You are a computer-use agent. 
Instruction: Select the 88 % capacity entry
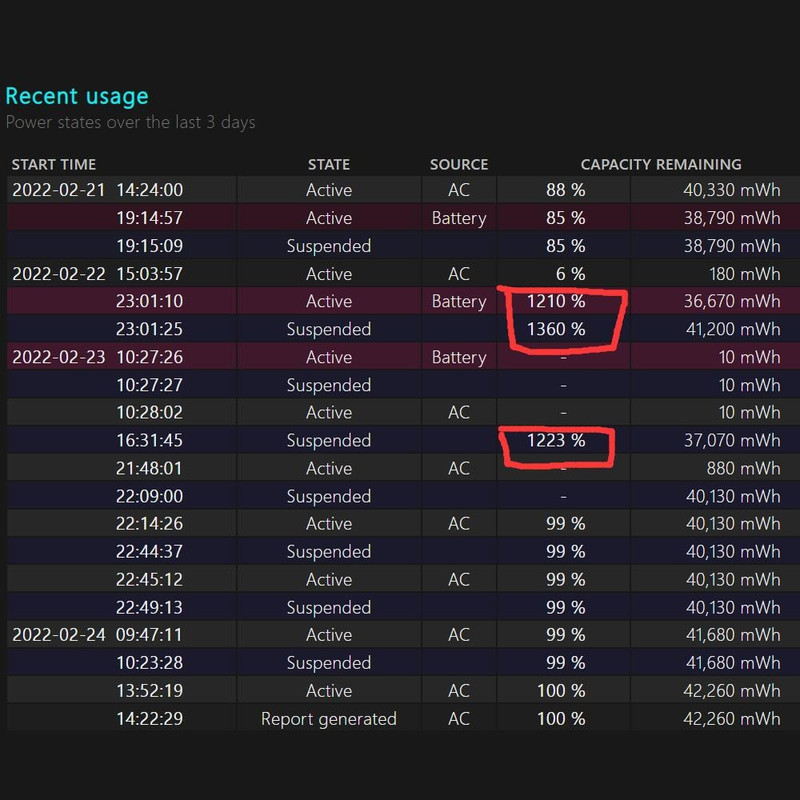[565, 190]
